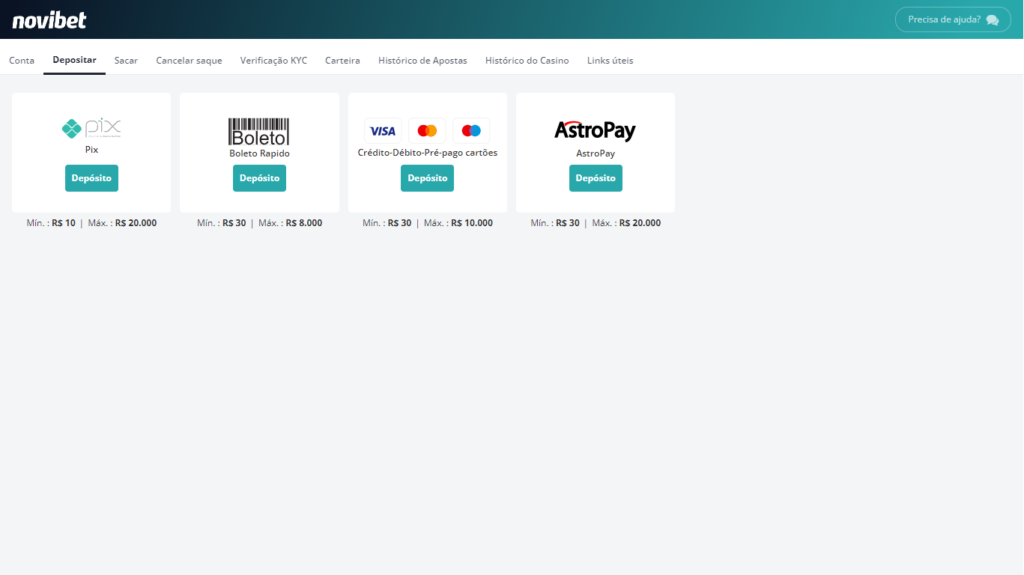Click the AstroPay Depósito button
The image size is (1024, 575).
[596, 178]
